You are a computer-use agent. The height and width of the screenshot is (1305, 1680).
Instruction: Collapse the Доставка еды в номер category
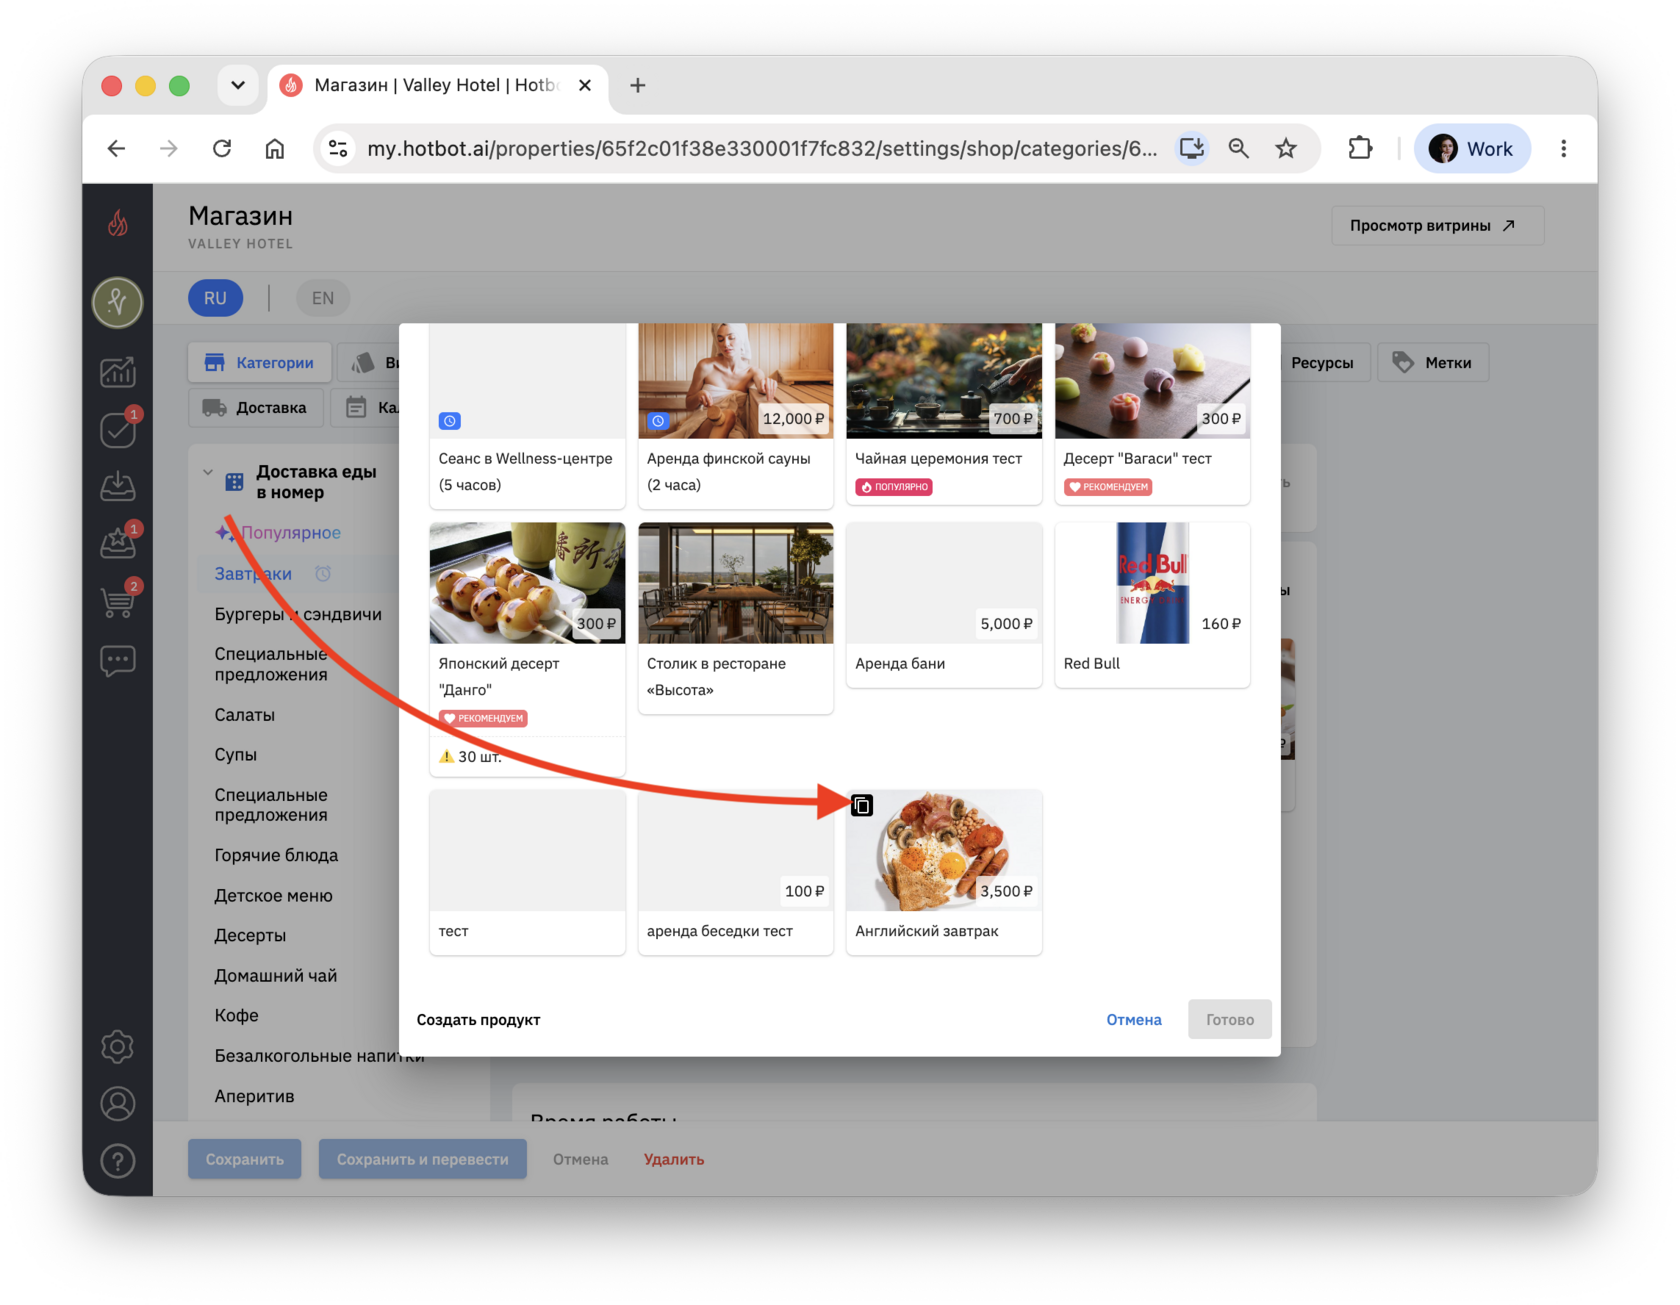click(x=208, y=472)
